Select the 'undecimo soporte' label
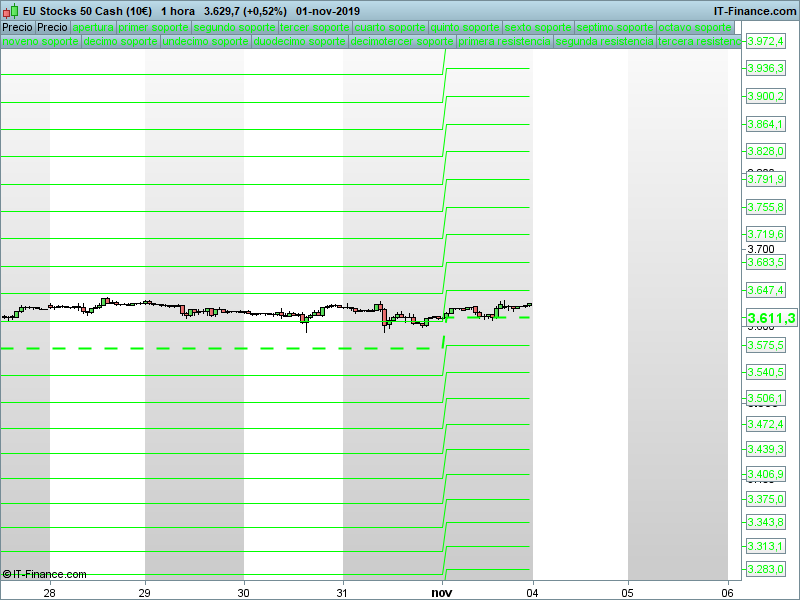Image resolution: width=800 pixels, height=600 pixels. tap(206, 41)
